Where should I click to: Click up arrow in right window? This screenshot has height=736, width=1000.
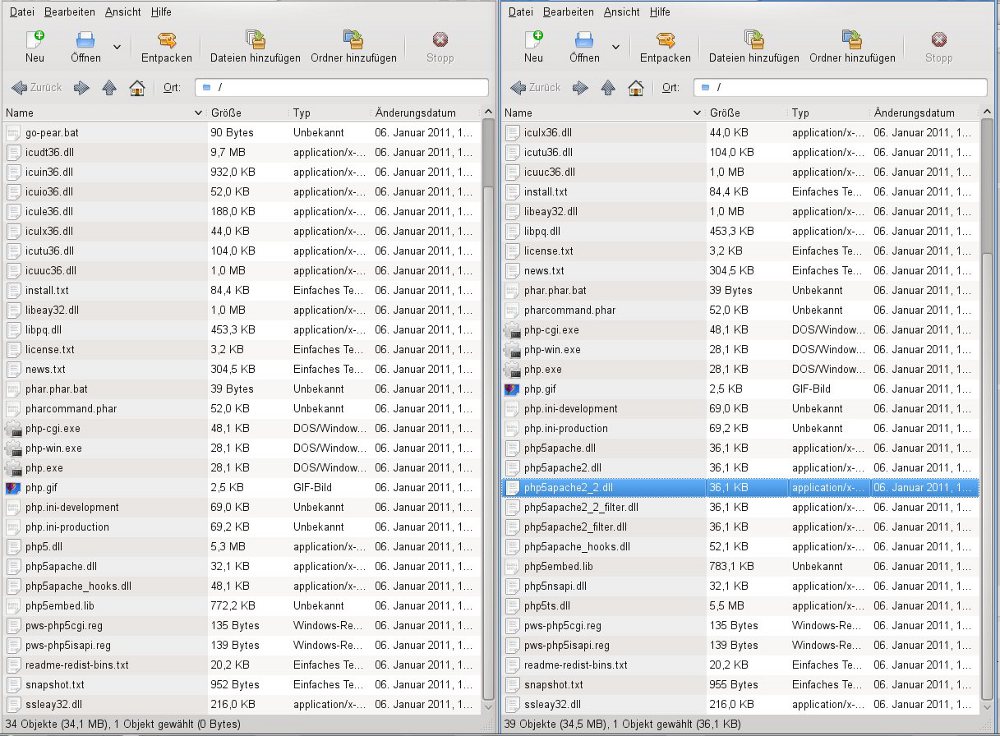tap(608, 87)
